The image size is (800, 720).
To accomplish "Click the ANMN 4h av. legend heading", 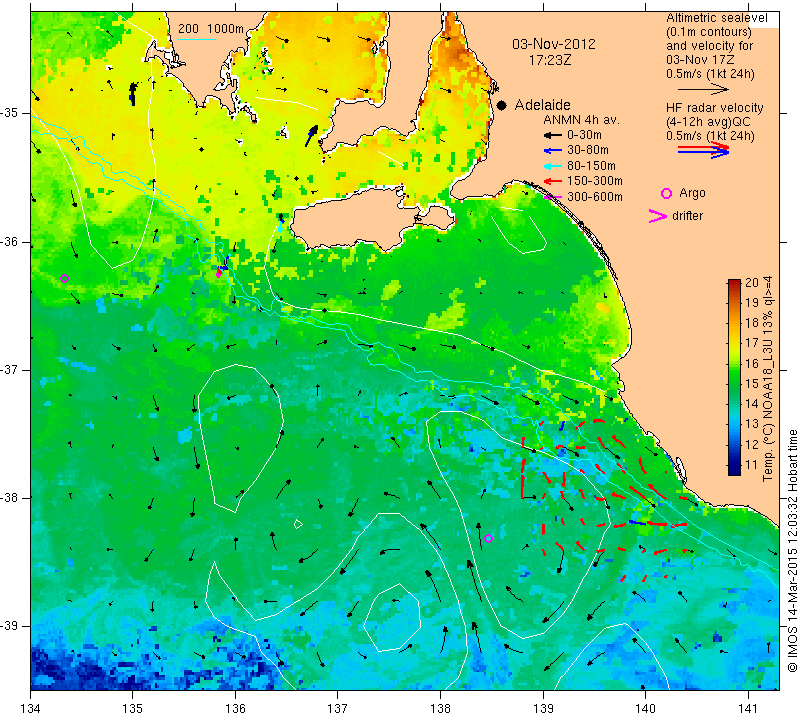I will coord(581,120).
